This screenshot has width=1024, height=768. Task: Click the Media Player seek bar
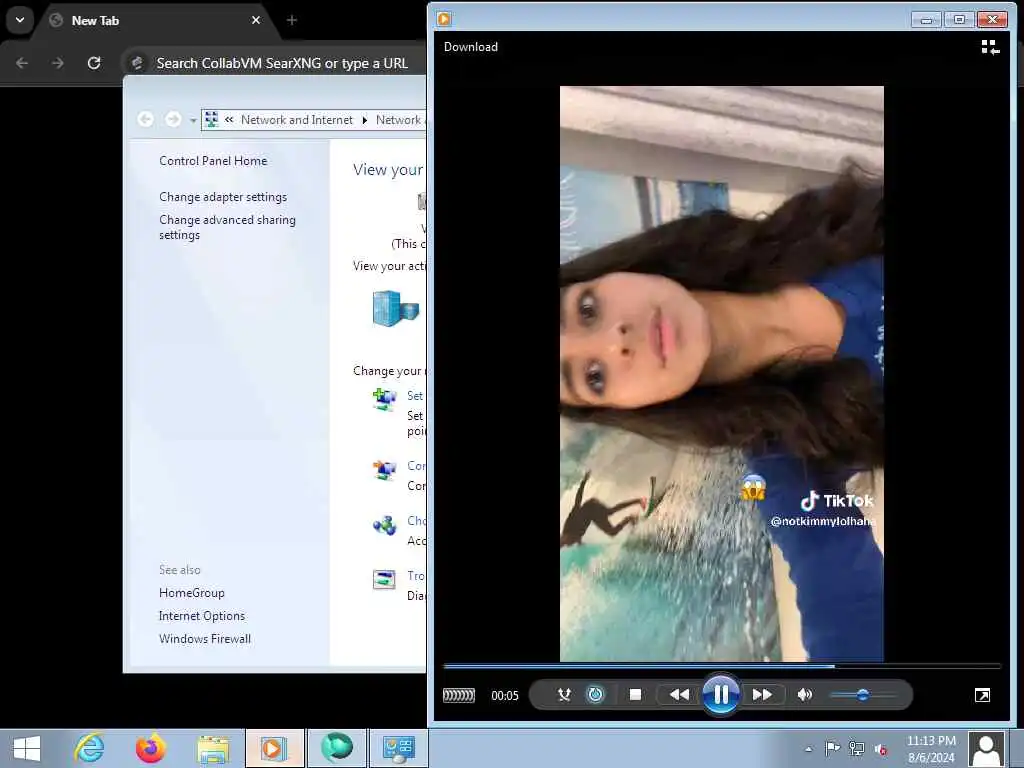coord(722,666)
